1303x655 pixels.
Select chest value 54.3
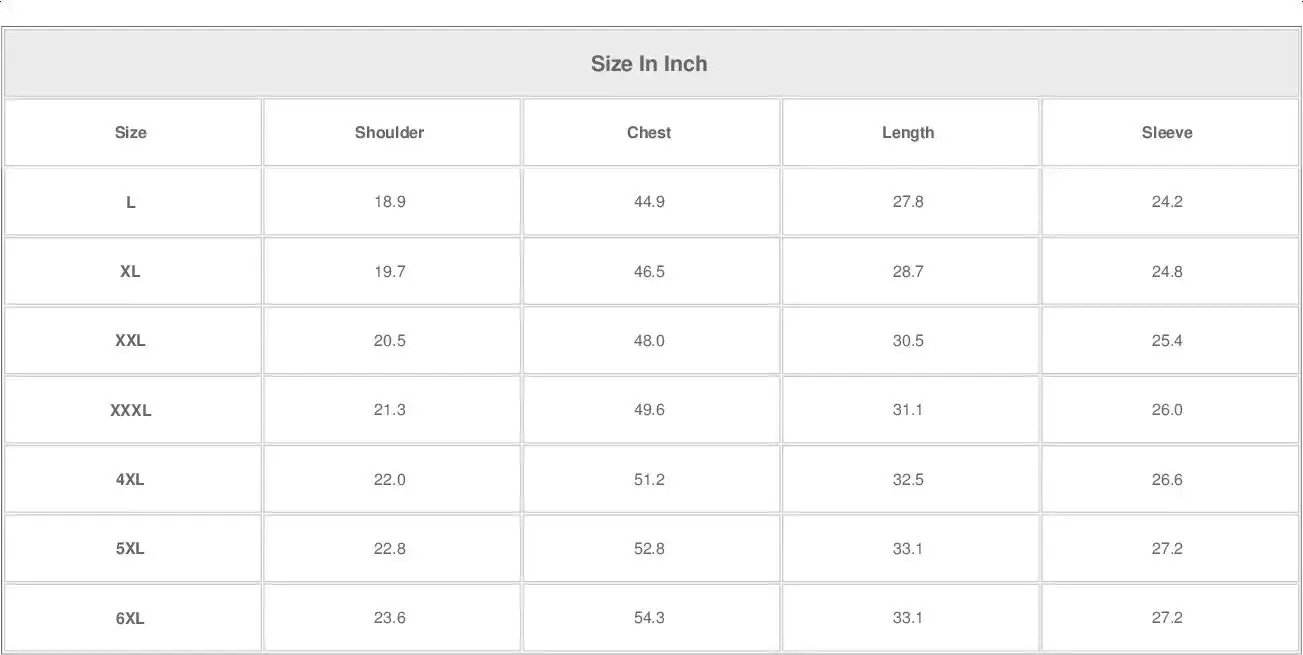click(x=649, y=618)
